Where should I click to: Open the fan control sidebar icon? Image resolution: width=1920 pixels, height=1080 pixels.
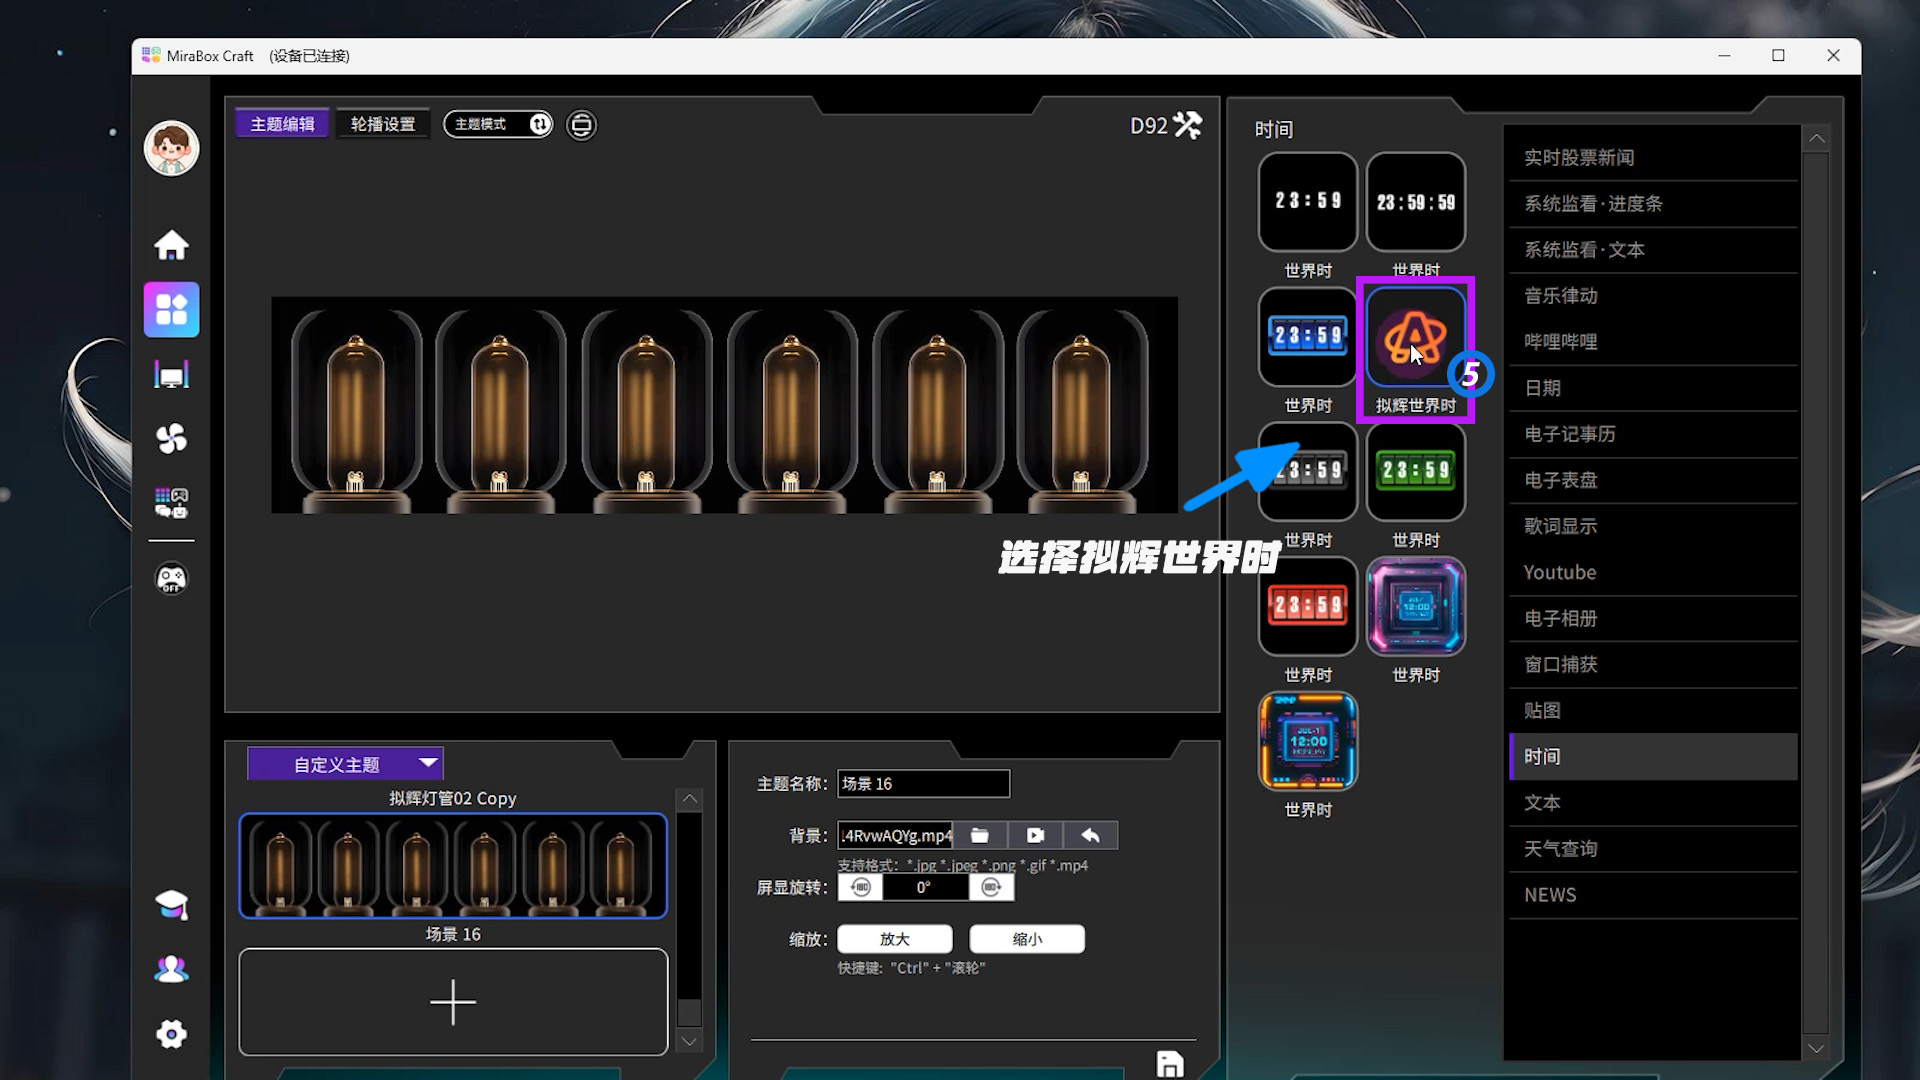pyautogui.click(x=171, y=438)
